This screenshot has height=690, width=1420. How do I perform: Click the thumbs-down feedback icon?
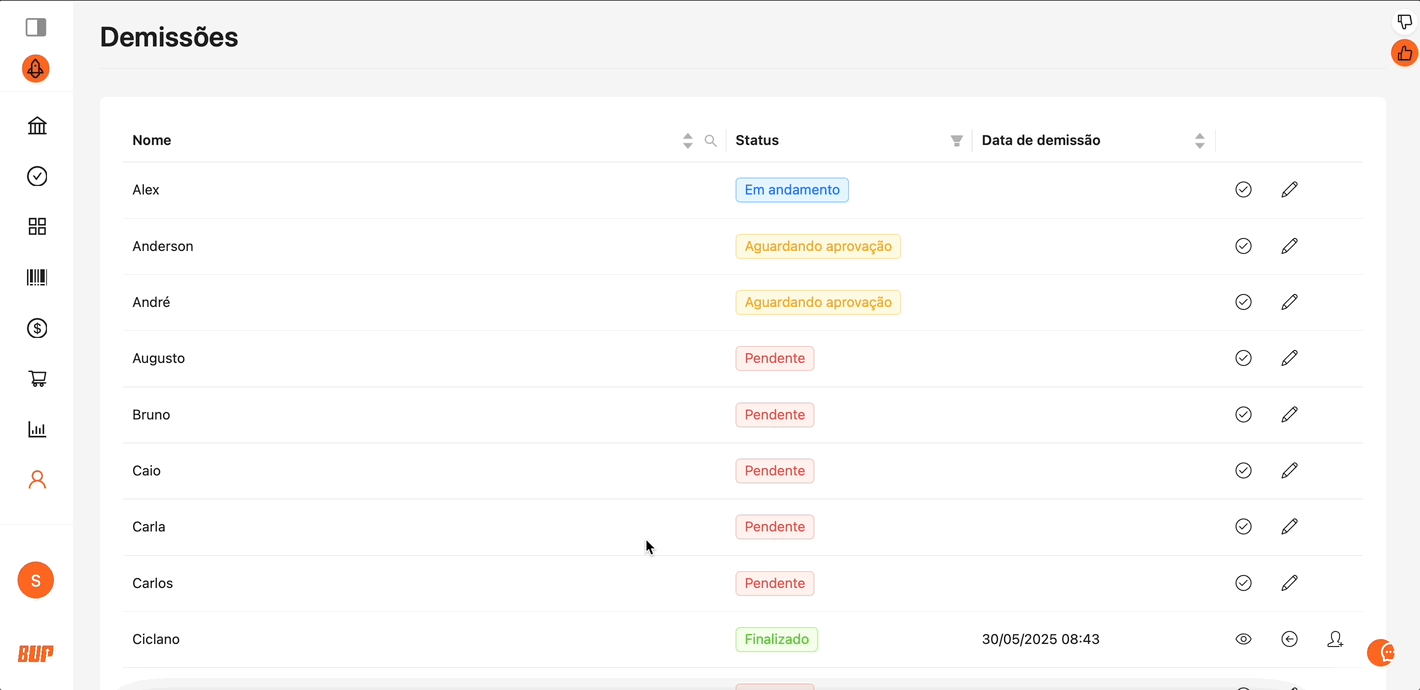(1405, 22)
